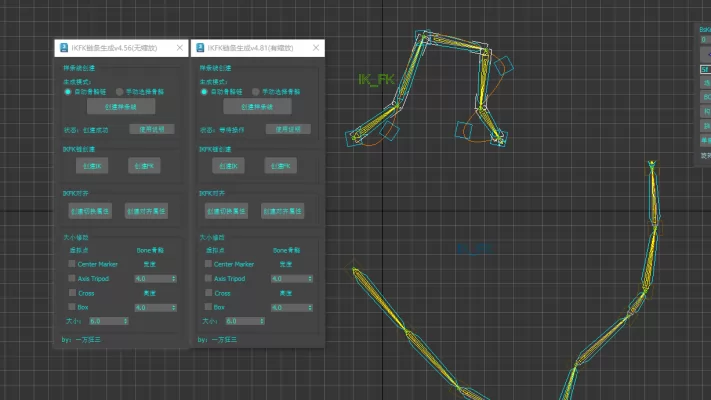Close the IKFK v4.56 panel

pos(179,48)
